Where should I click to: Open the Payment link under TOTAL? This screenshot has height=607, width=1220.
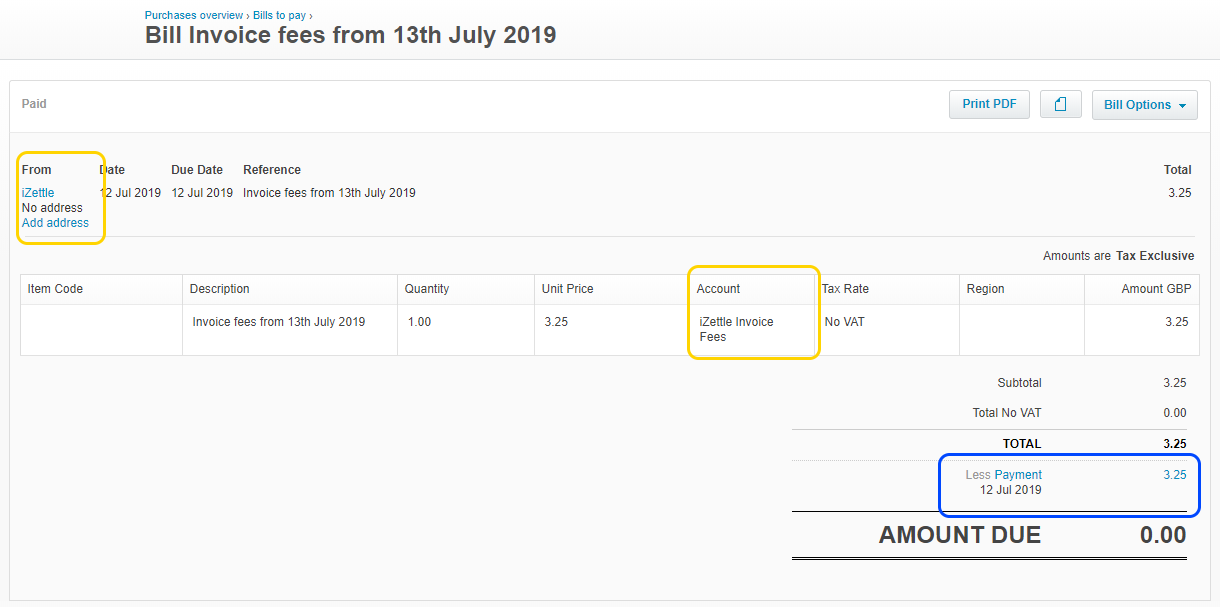click(1018, 475)
